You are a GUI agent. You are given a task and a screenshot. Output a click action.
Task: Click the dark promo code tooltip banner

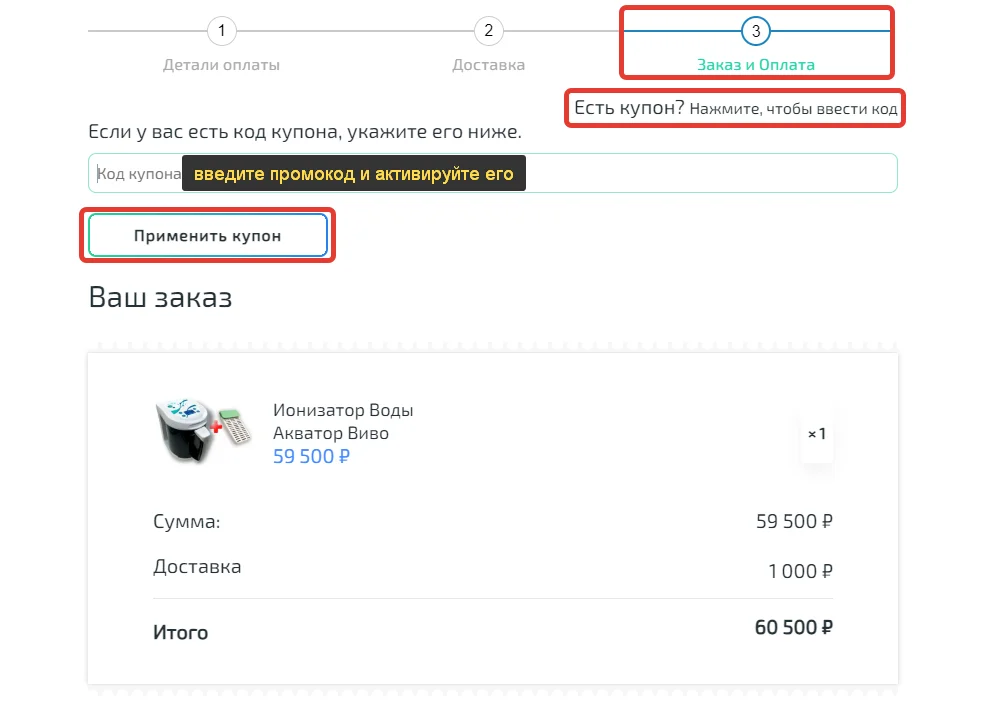(x=352, y=173)
